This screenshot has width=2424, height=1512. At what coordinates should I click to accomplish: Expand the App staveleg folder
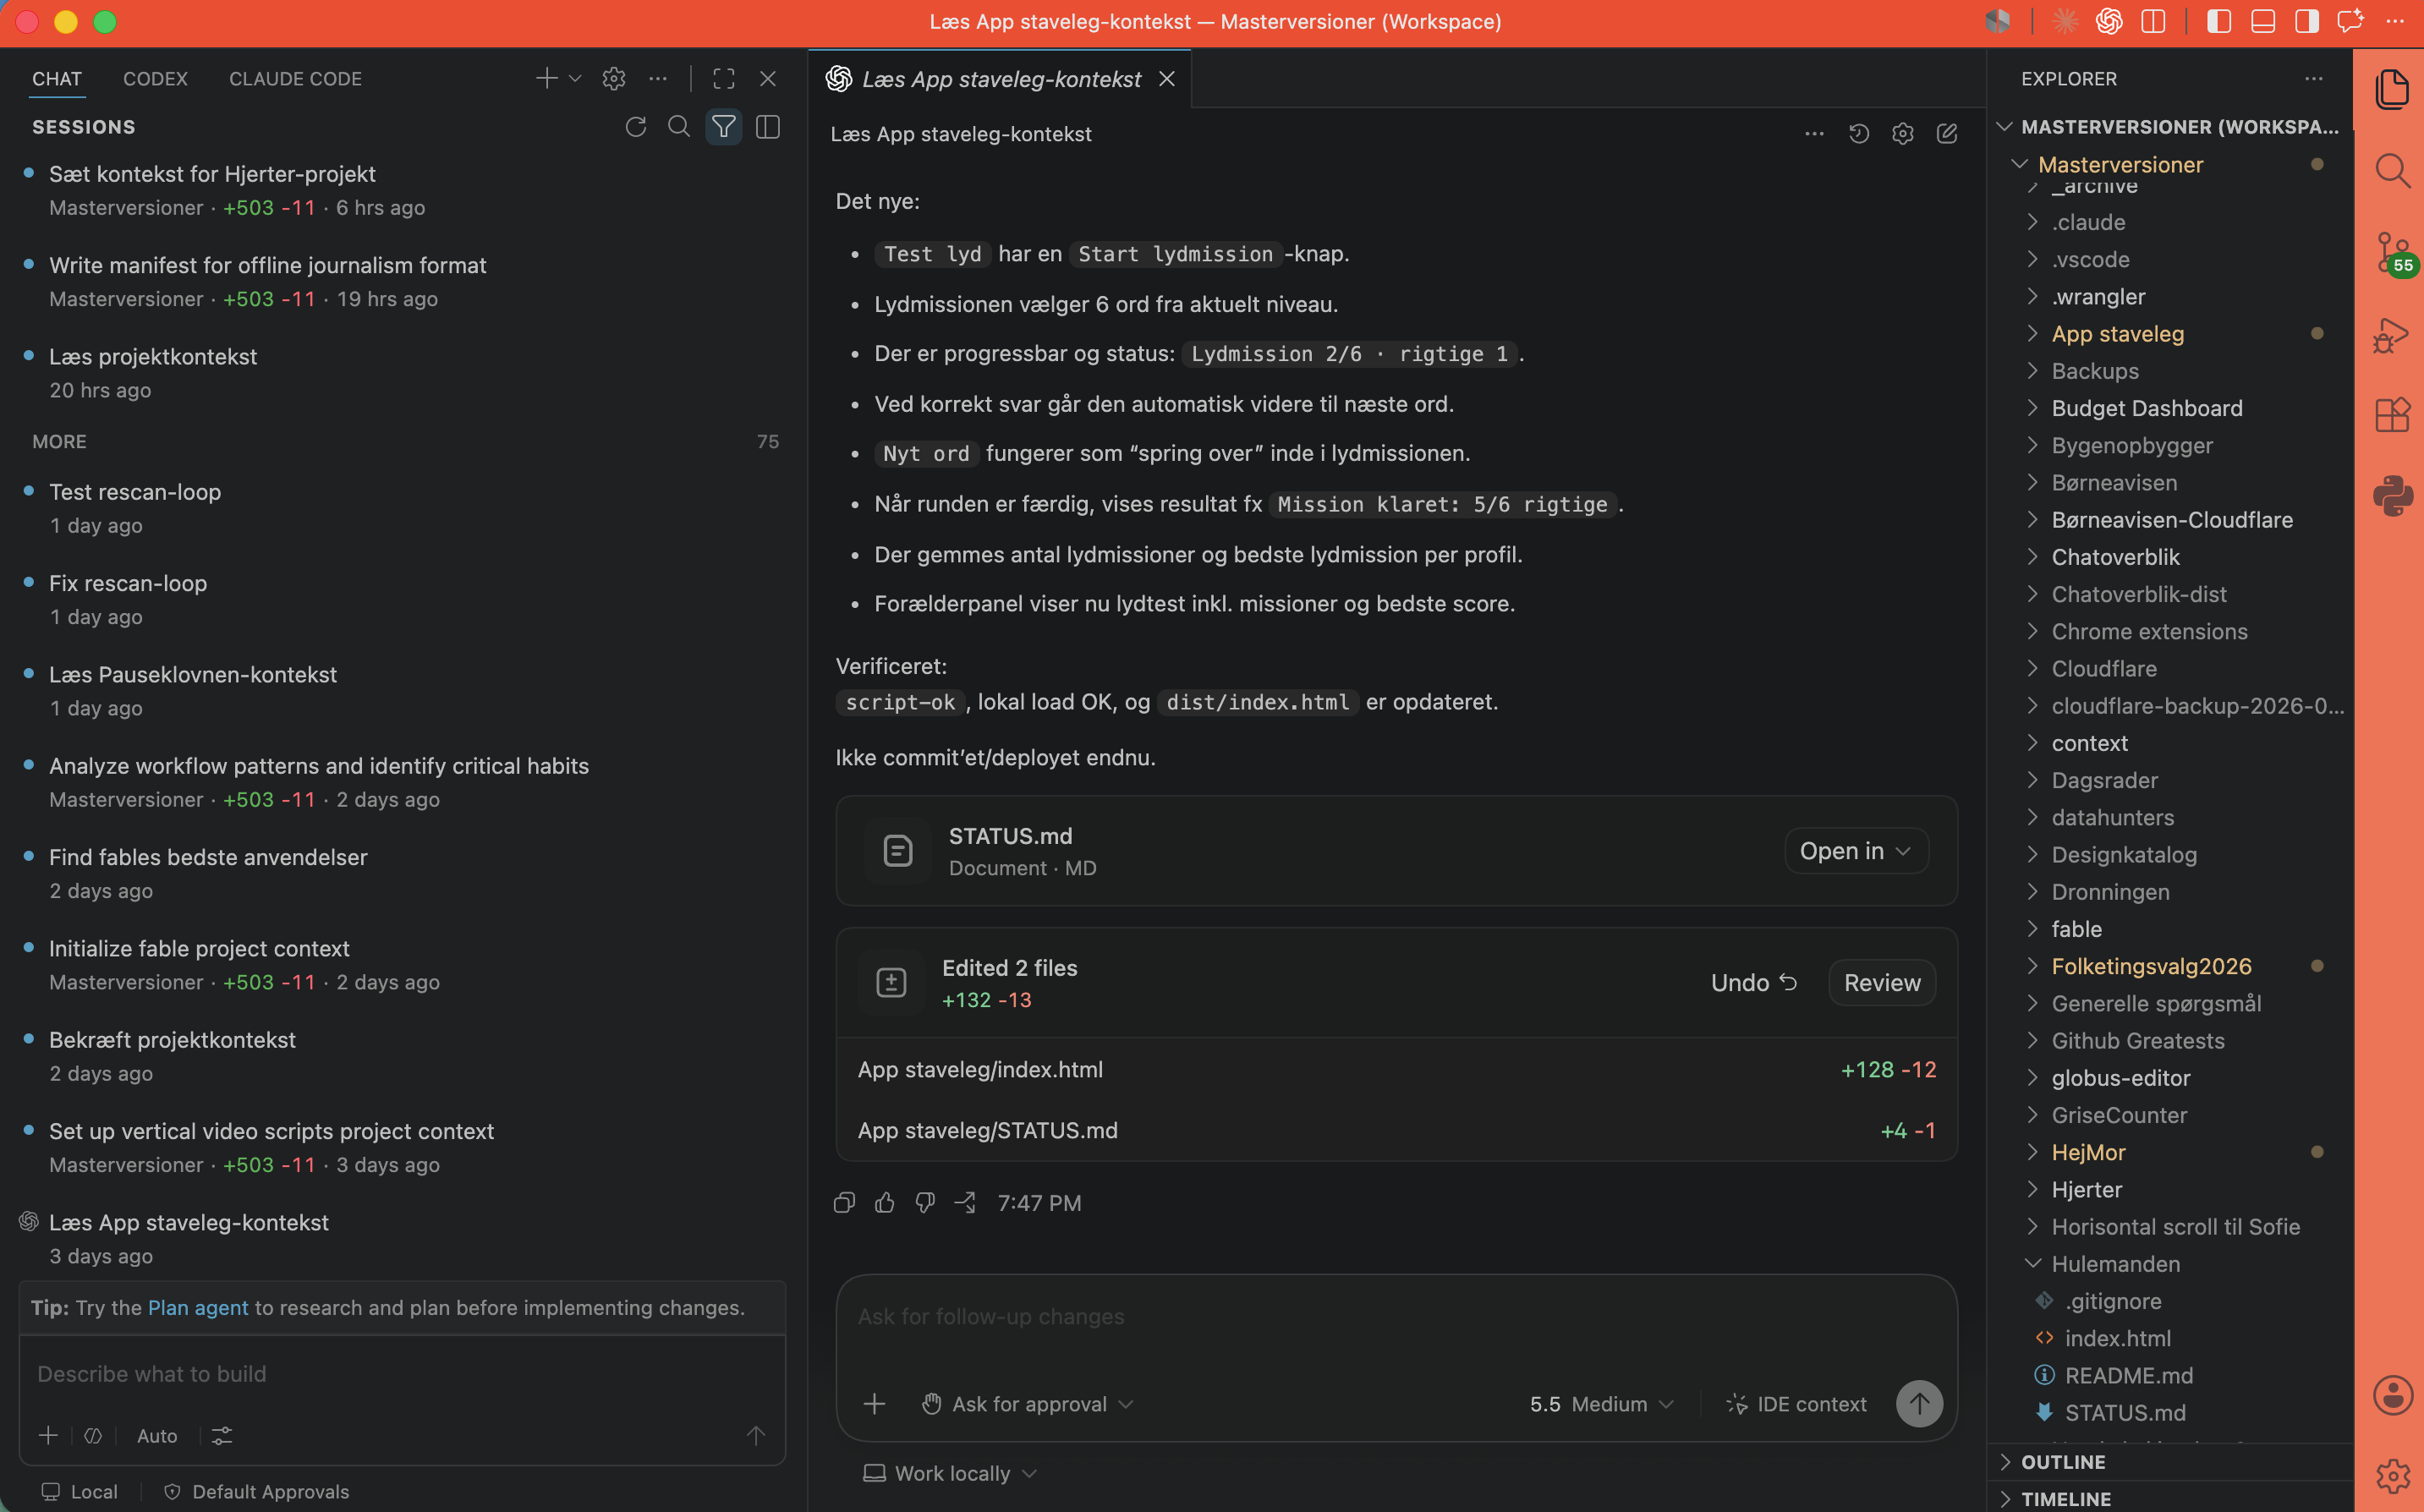[2116, 334]
